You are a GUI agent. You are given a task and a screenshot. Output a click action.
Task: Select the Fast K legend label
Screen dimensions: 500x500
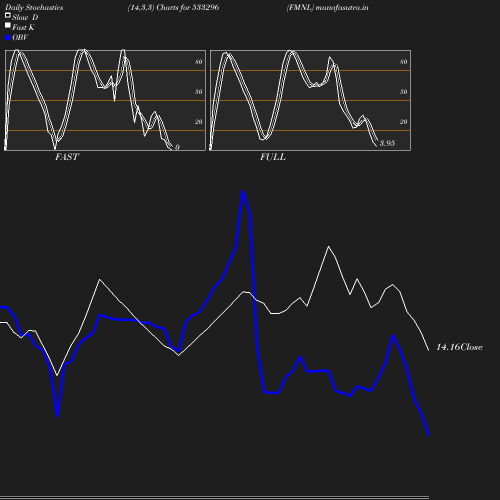(23, 28)
